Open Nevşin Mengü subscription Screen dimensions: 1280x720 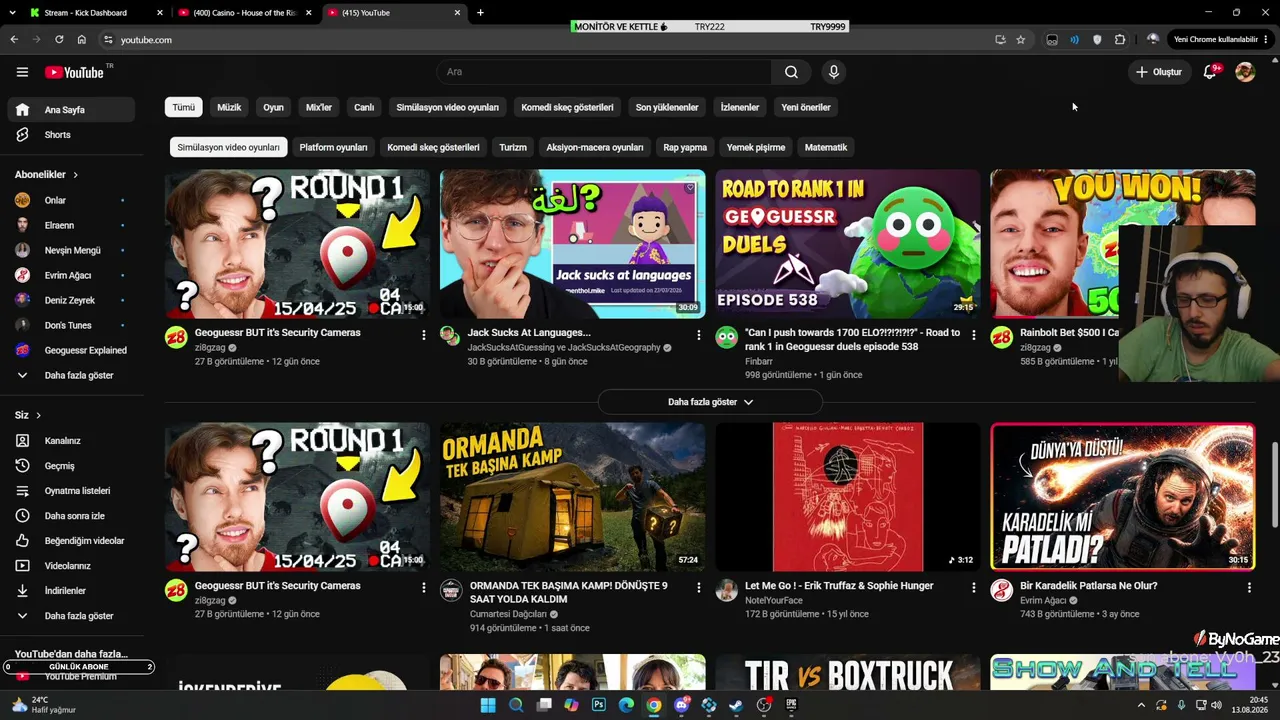tap(70, 251)
